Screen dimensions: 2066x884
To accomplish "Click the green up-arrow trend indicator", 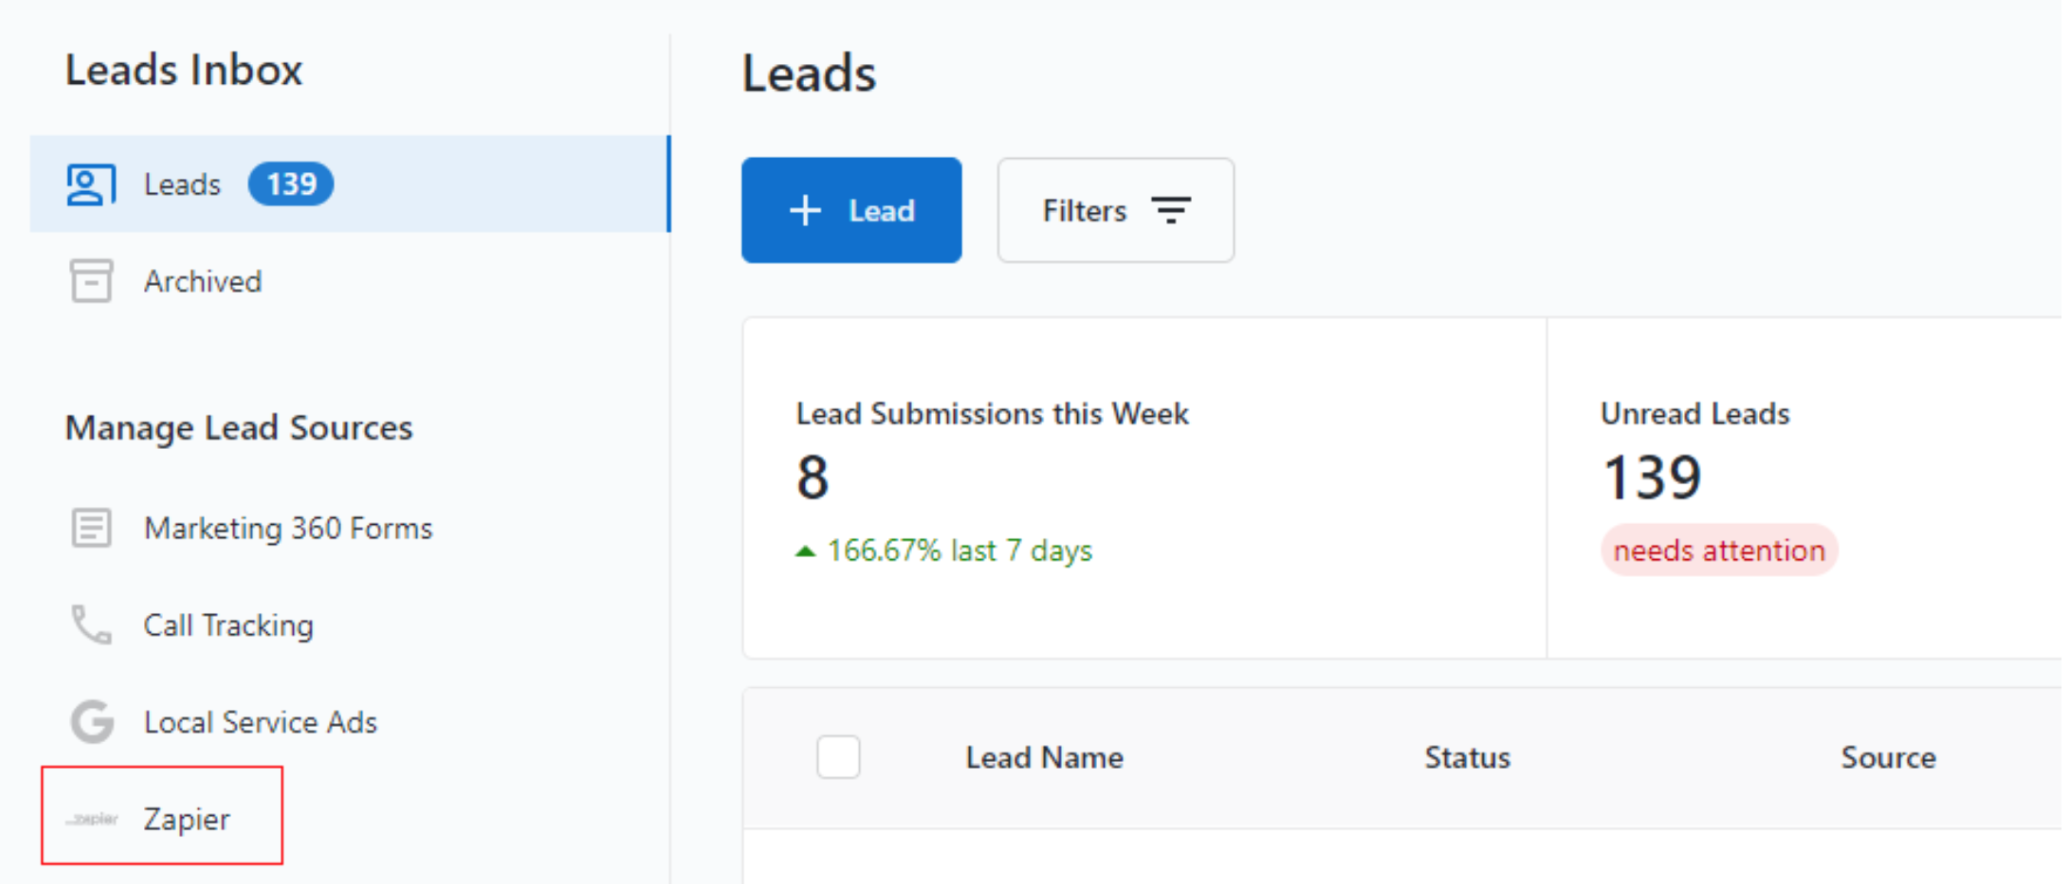I will pyautogui.click(x=805, y=551).
